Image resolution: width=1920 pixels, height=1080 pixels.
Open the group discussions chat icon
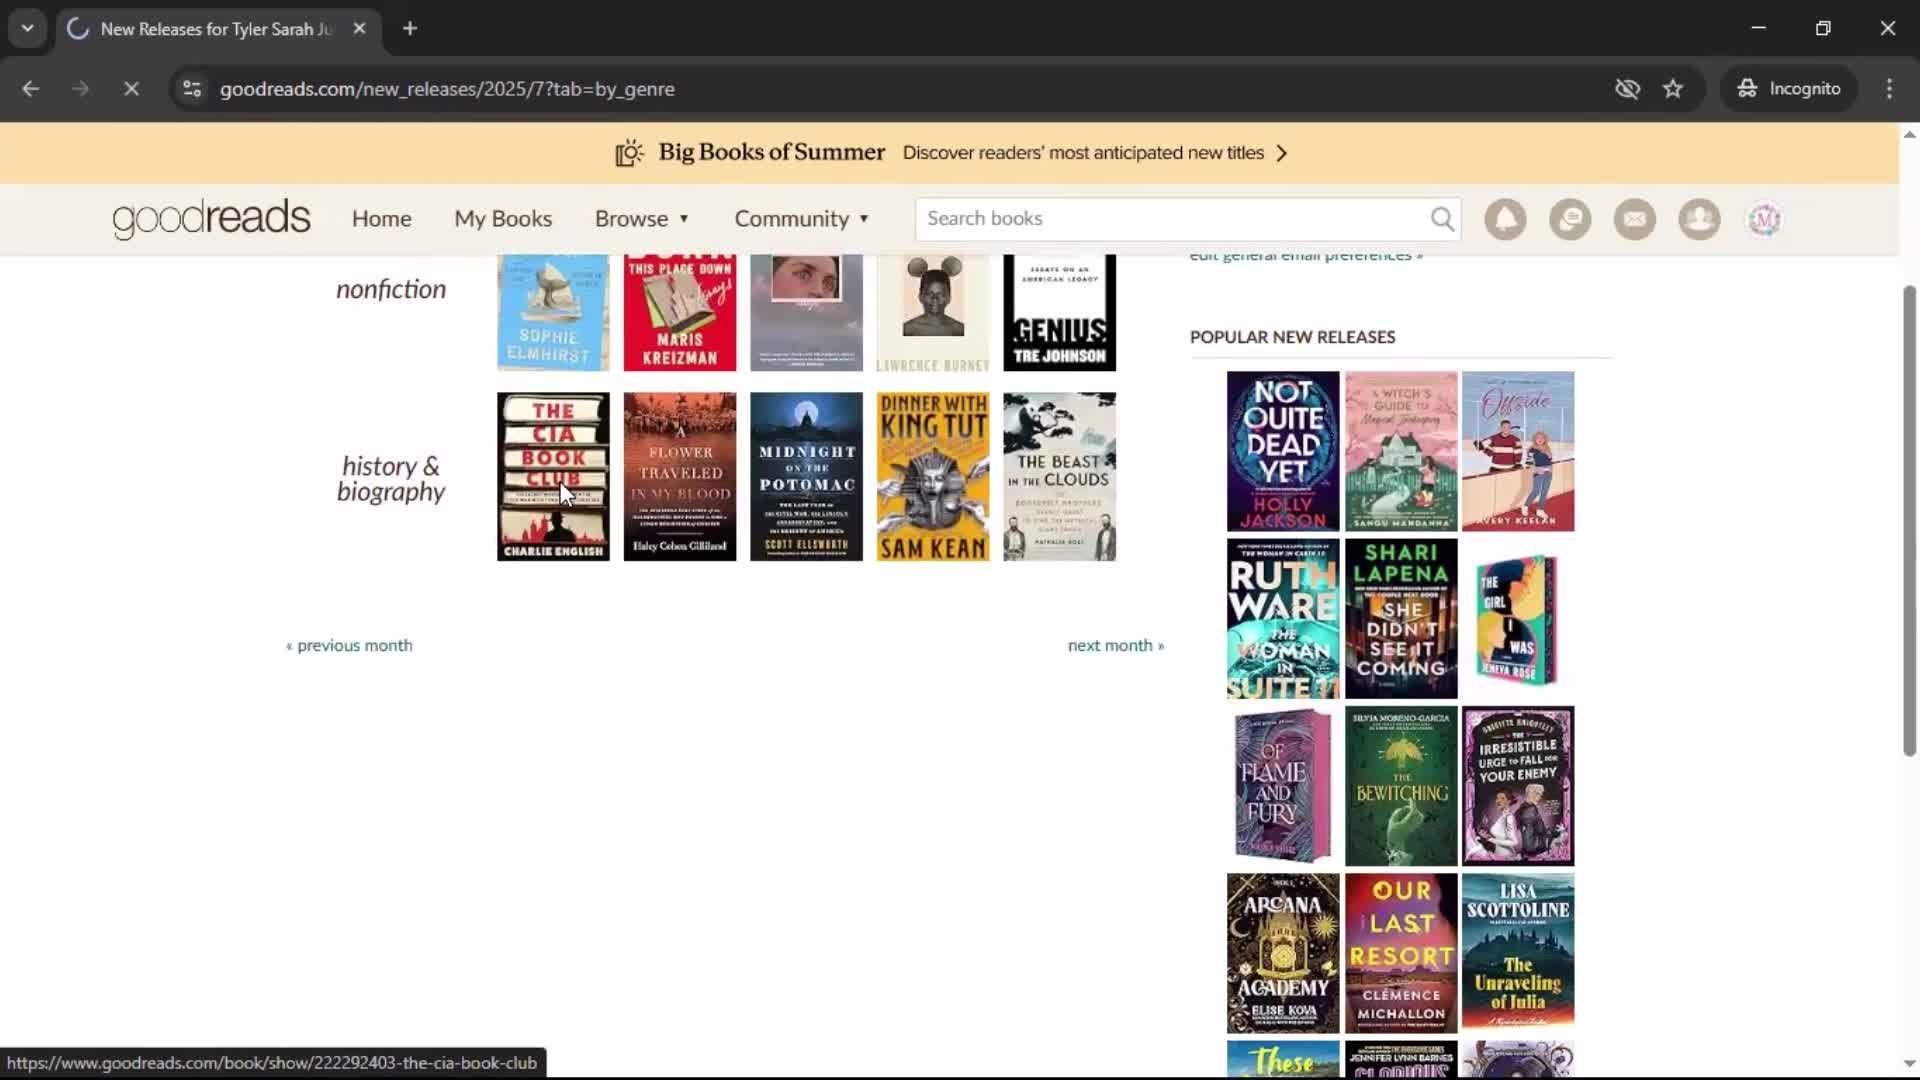coord(1570,219)
